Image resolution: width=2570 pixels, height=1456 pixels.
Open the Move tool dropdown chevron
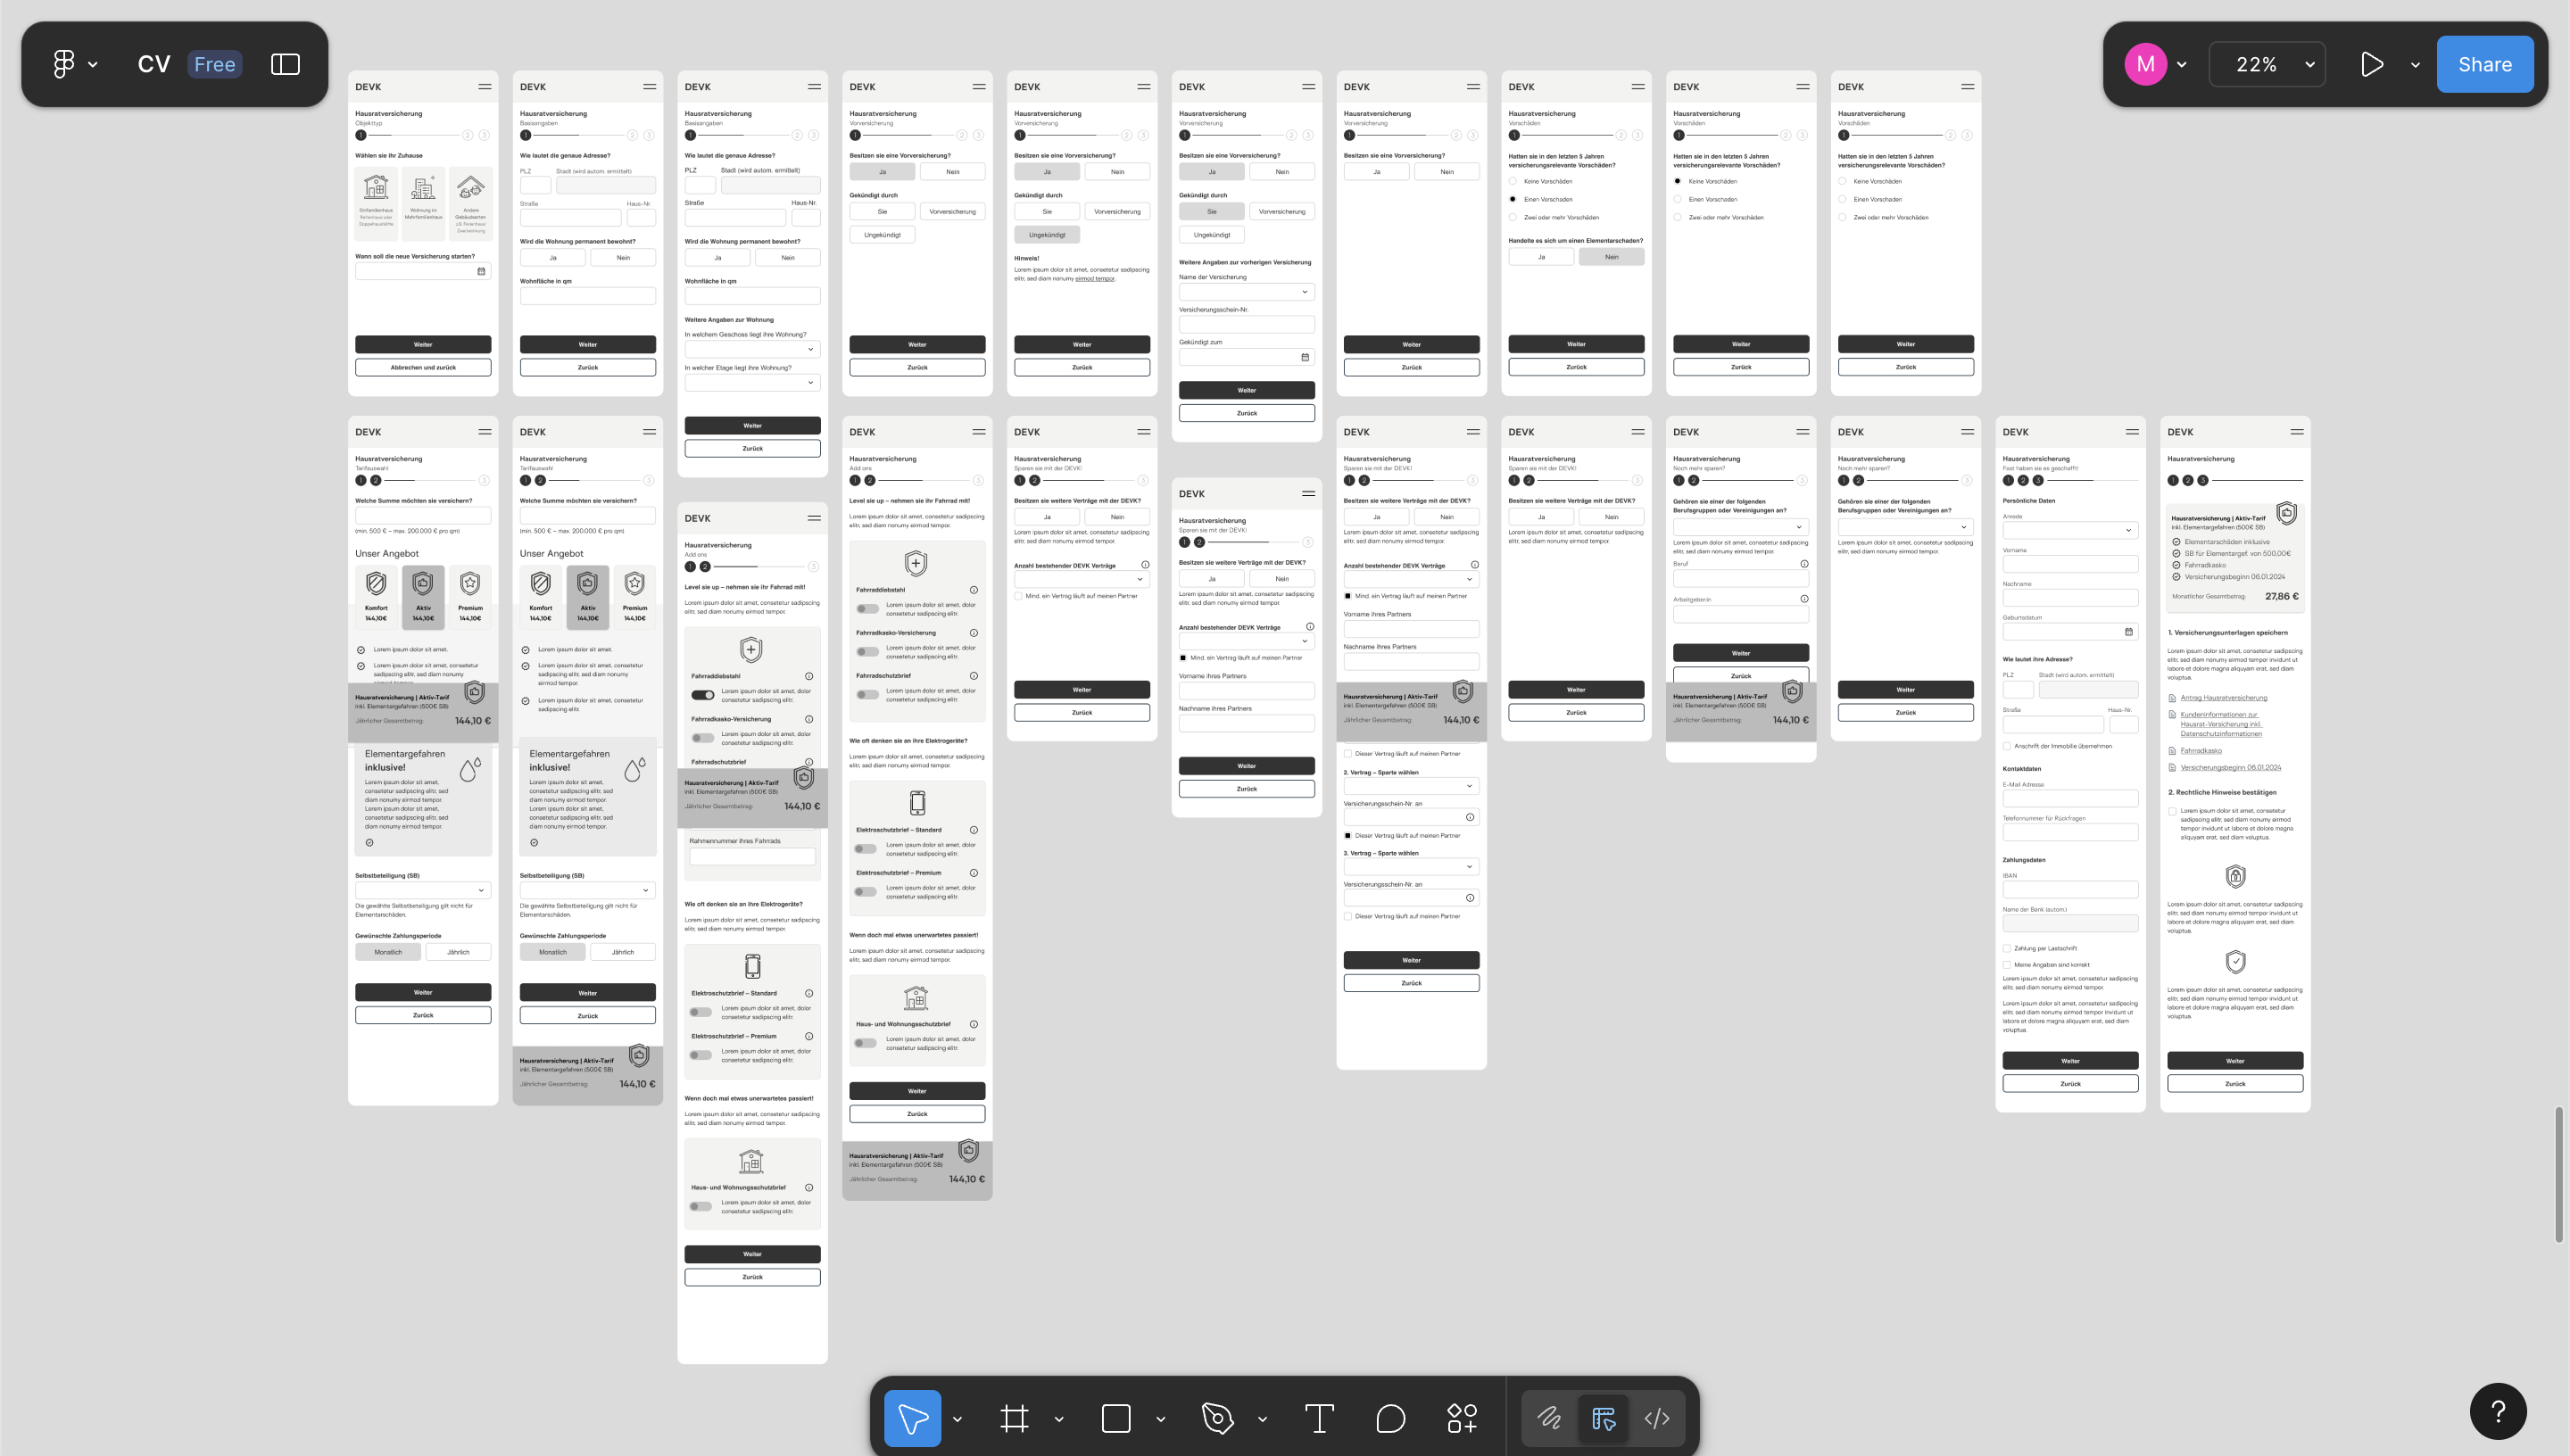point(958,1418)
